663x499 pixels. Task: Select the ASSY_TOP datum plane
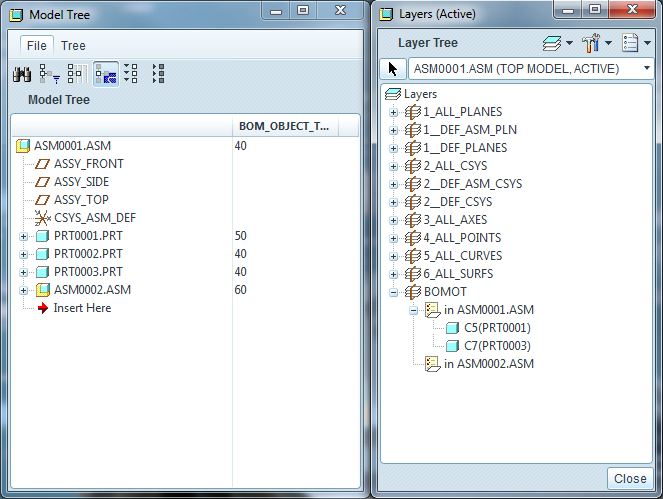pos(81,200)
